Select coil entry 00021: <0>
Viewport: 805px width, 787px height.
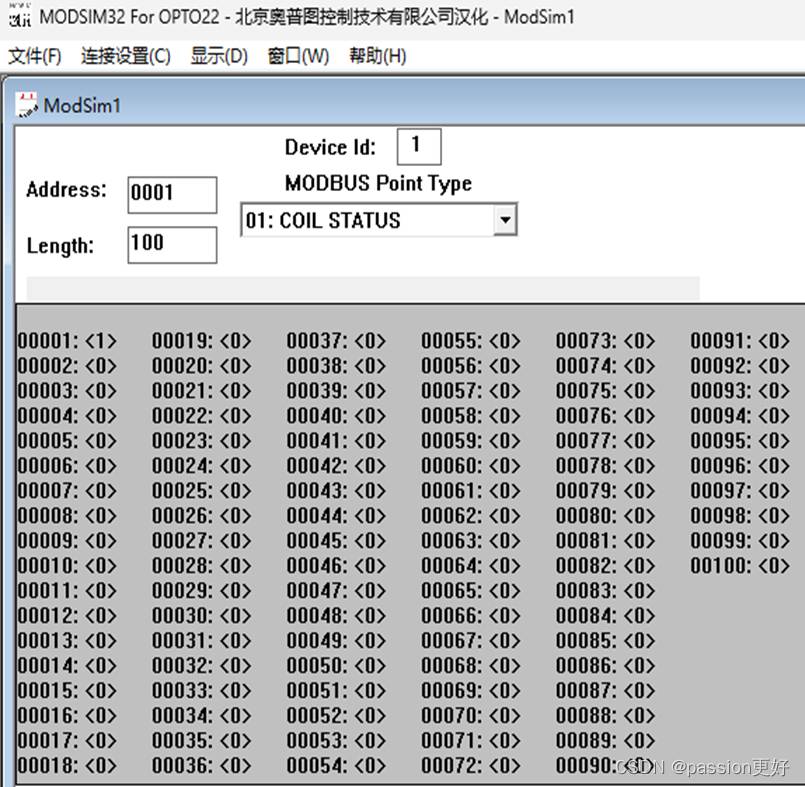[x=202, y=391]
